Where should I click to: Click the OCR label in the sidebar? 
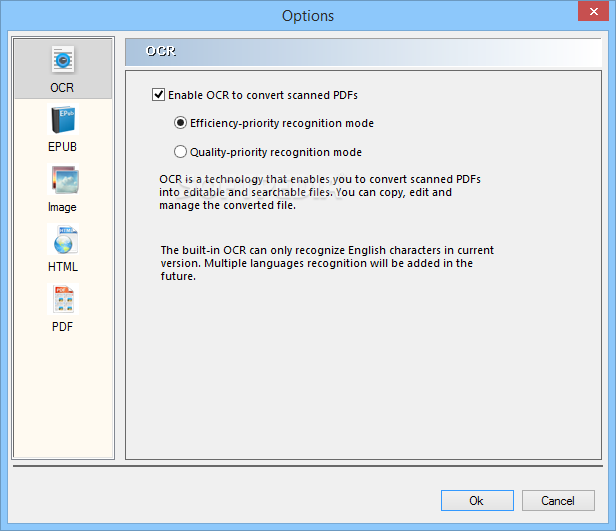pos(62,87)
